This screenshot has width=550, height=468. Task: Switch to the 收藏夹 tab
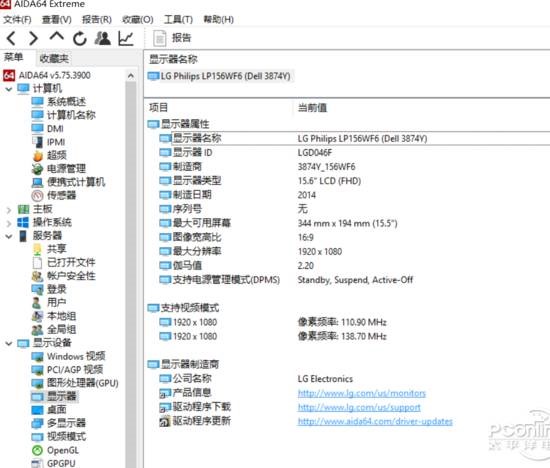(x=54, y=58)
